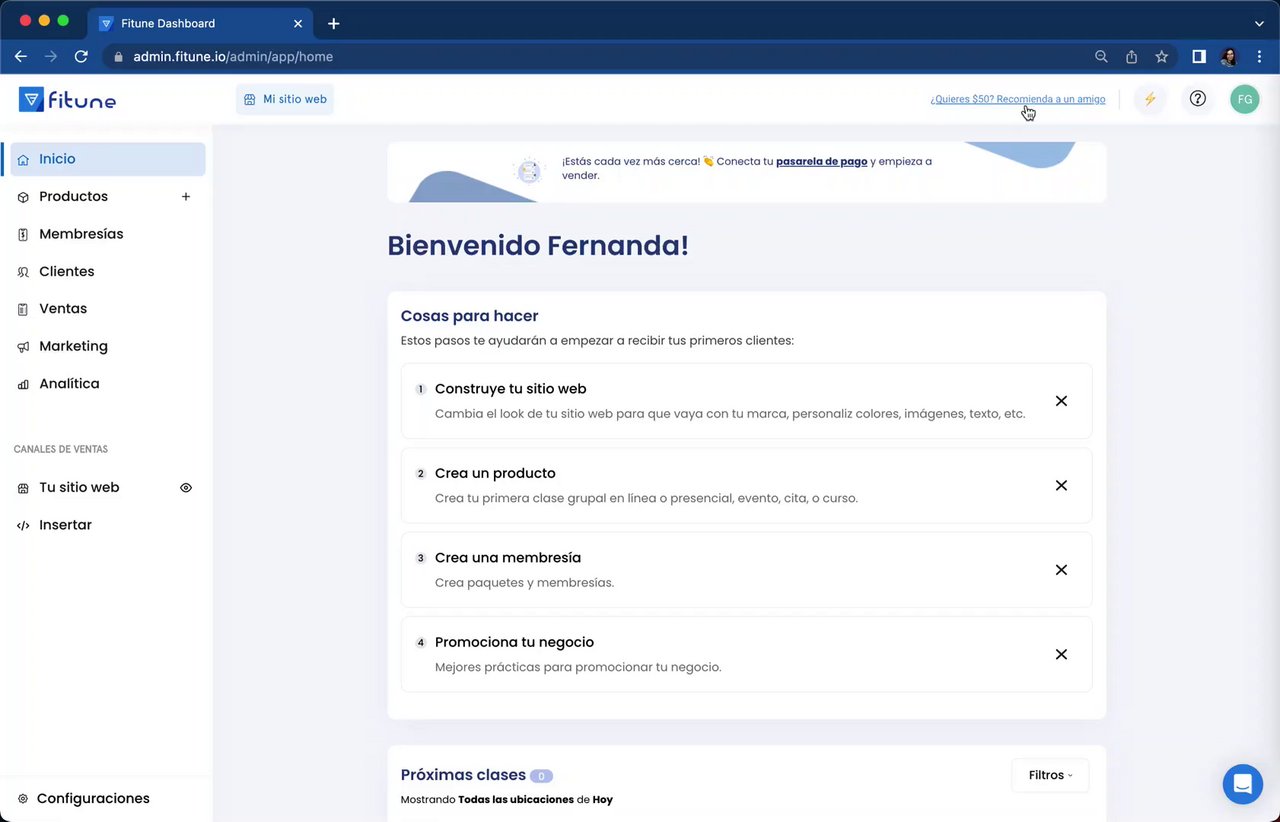
Task: Open the Promociona tu negocio step
Action: (x=746, y=654)
